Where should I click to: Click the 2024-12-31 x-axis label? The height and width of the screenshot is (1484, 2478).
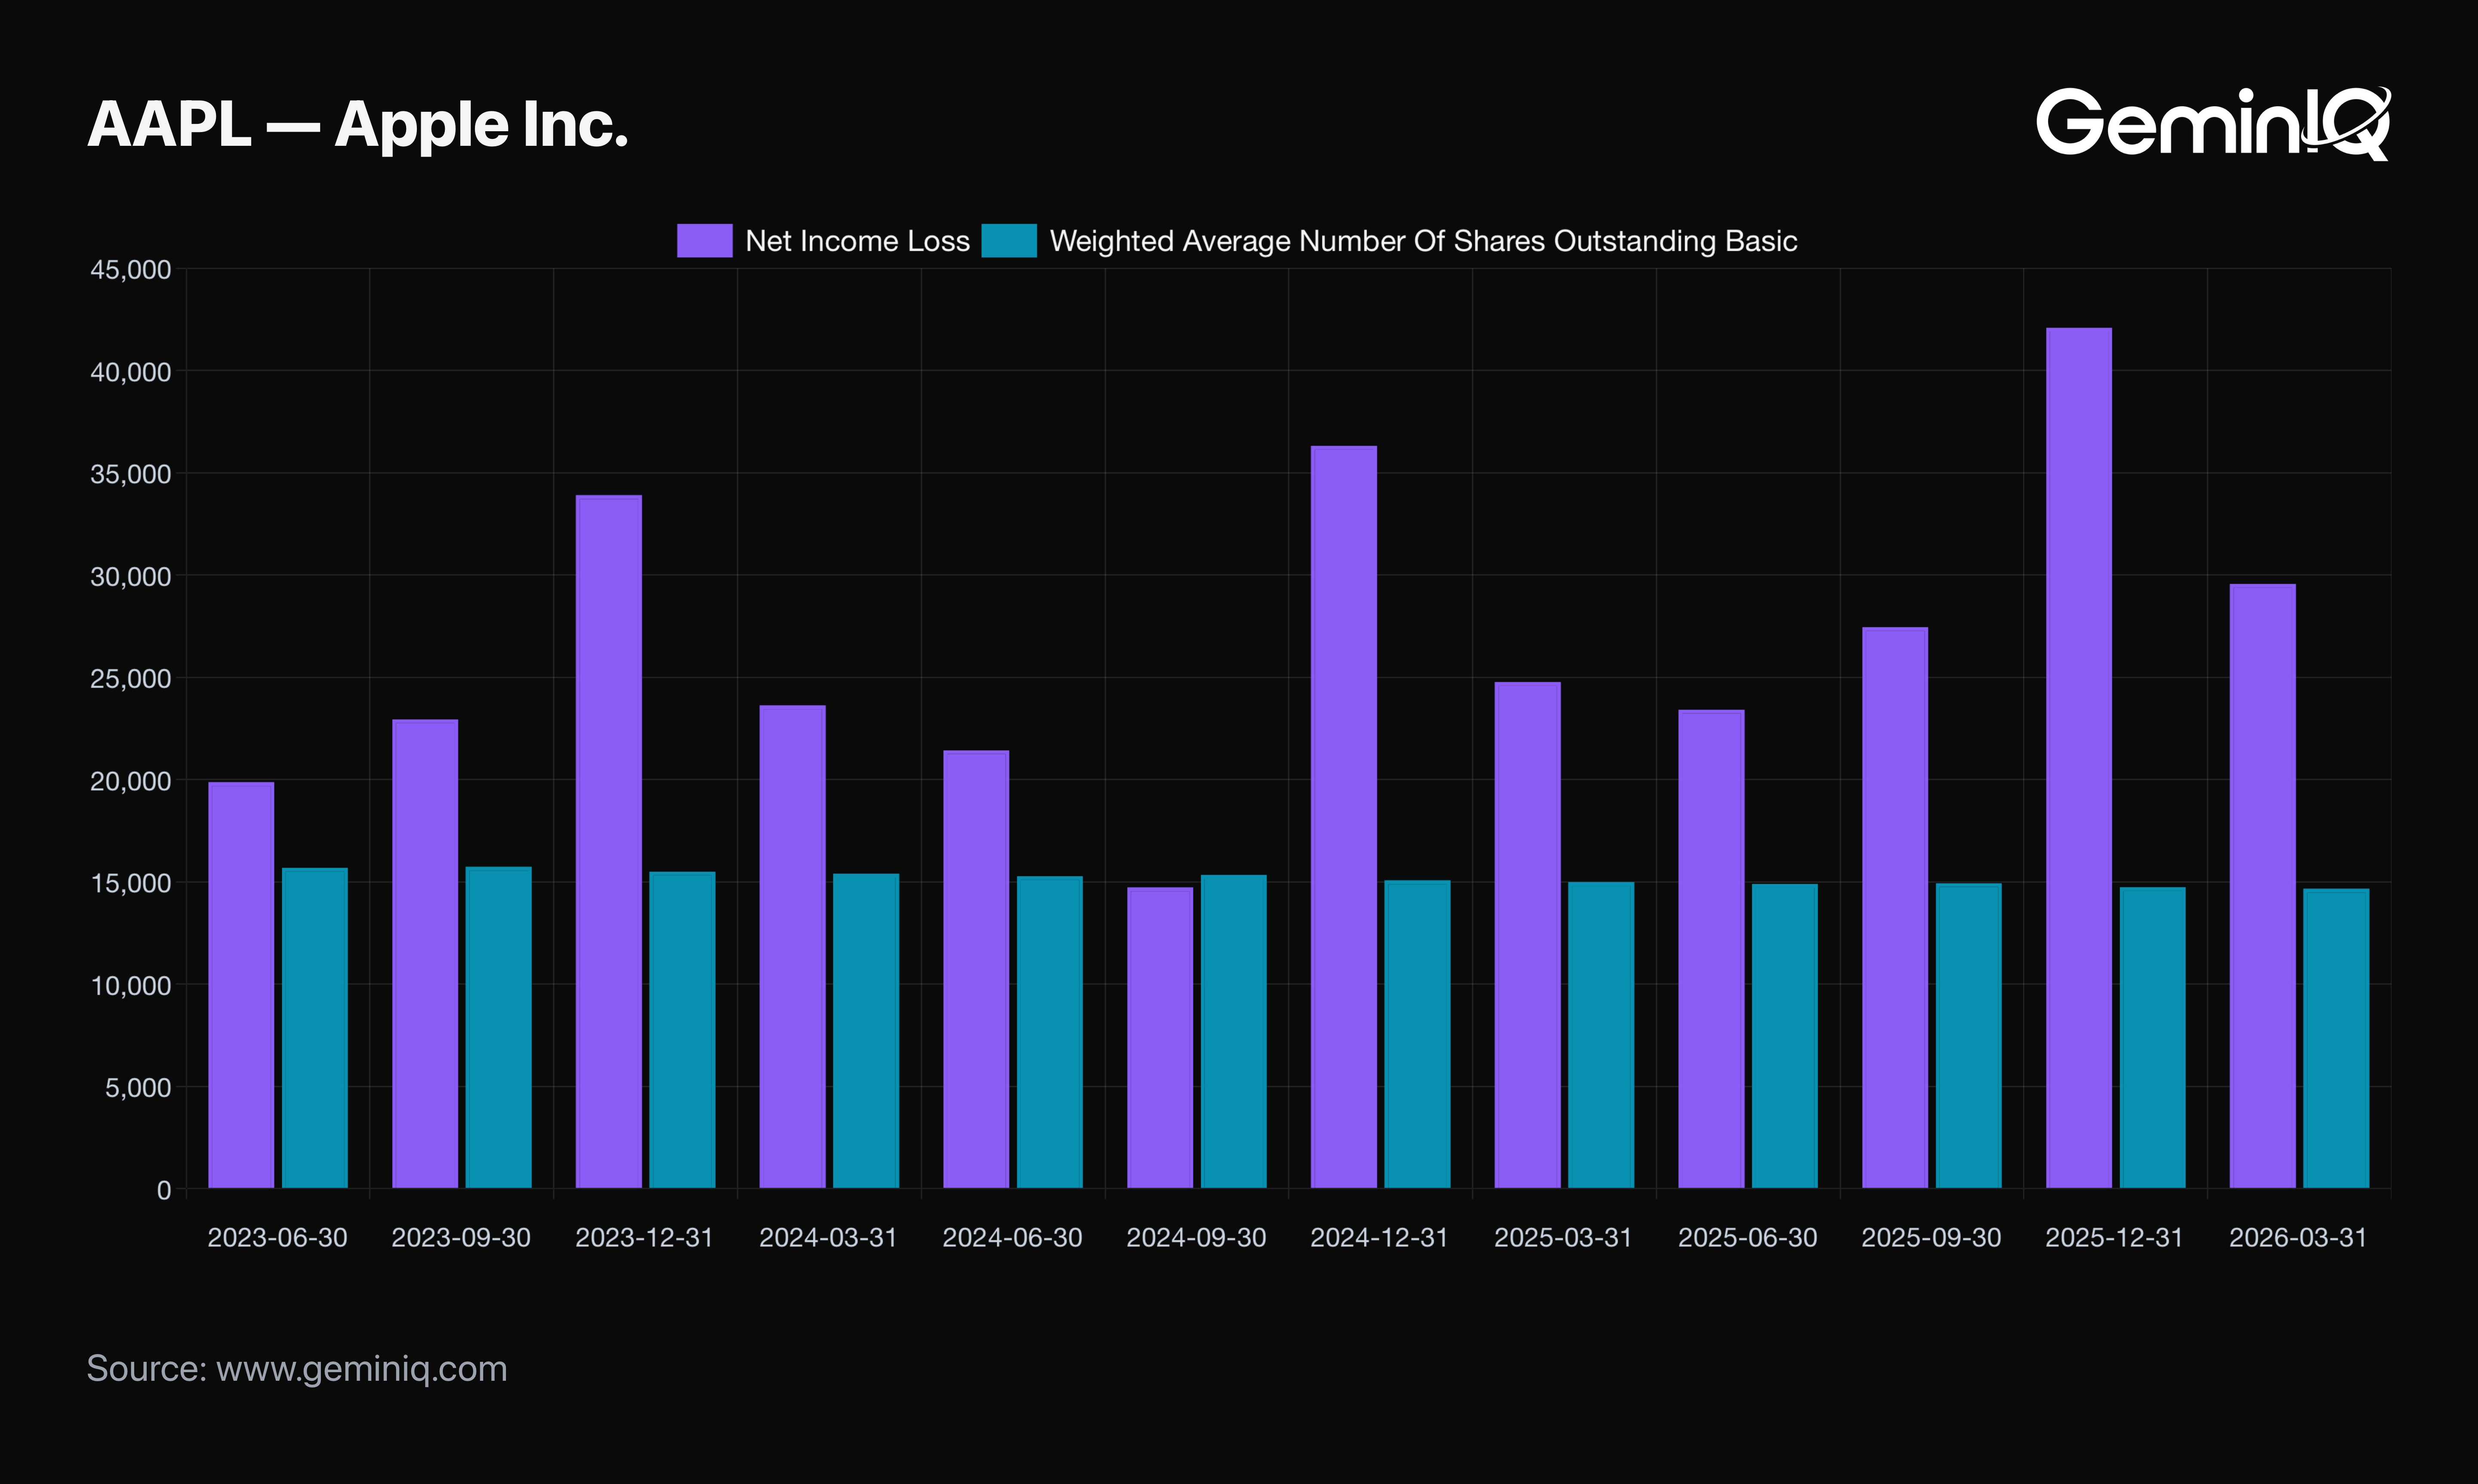[1380, 1238]
